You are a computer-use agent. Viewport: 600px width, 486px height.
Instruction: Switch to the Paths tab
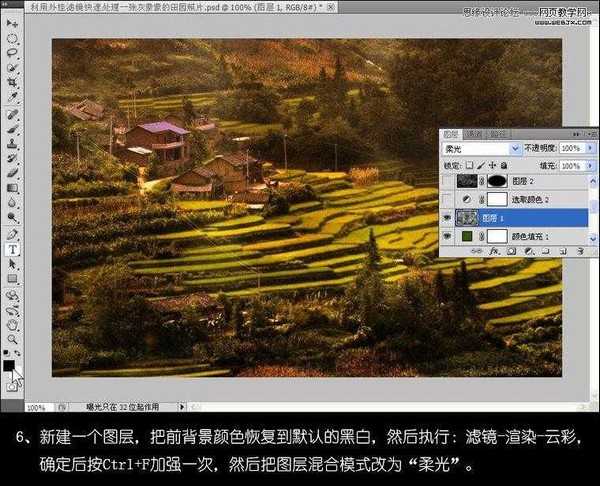(497, 133)
